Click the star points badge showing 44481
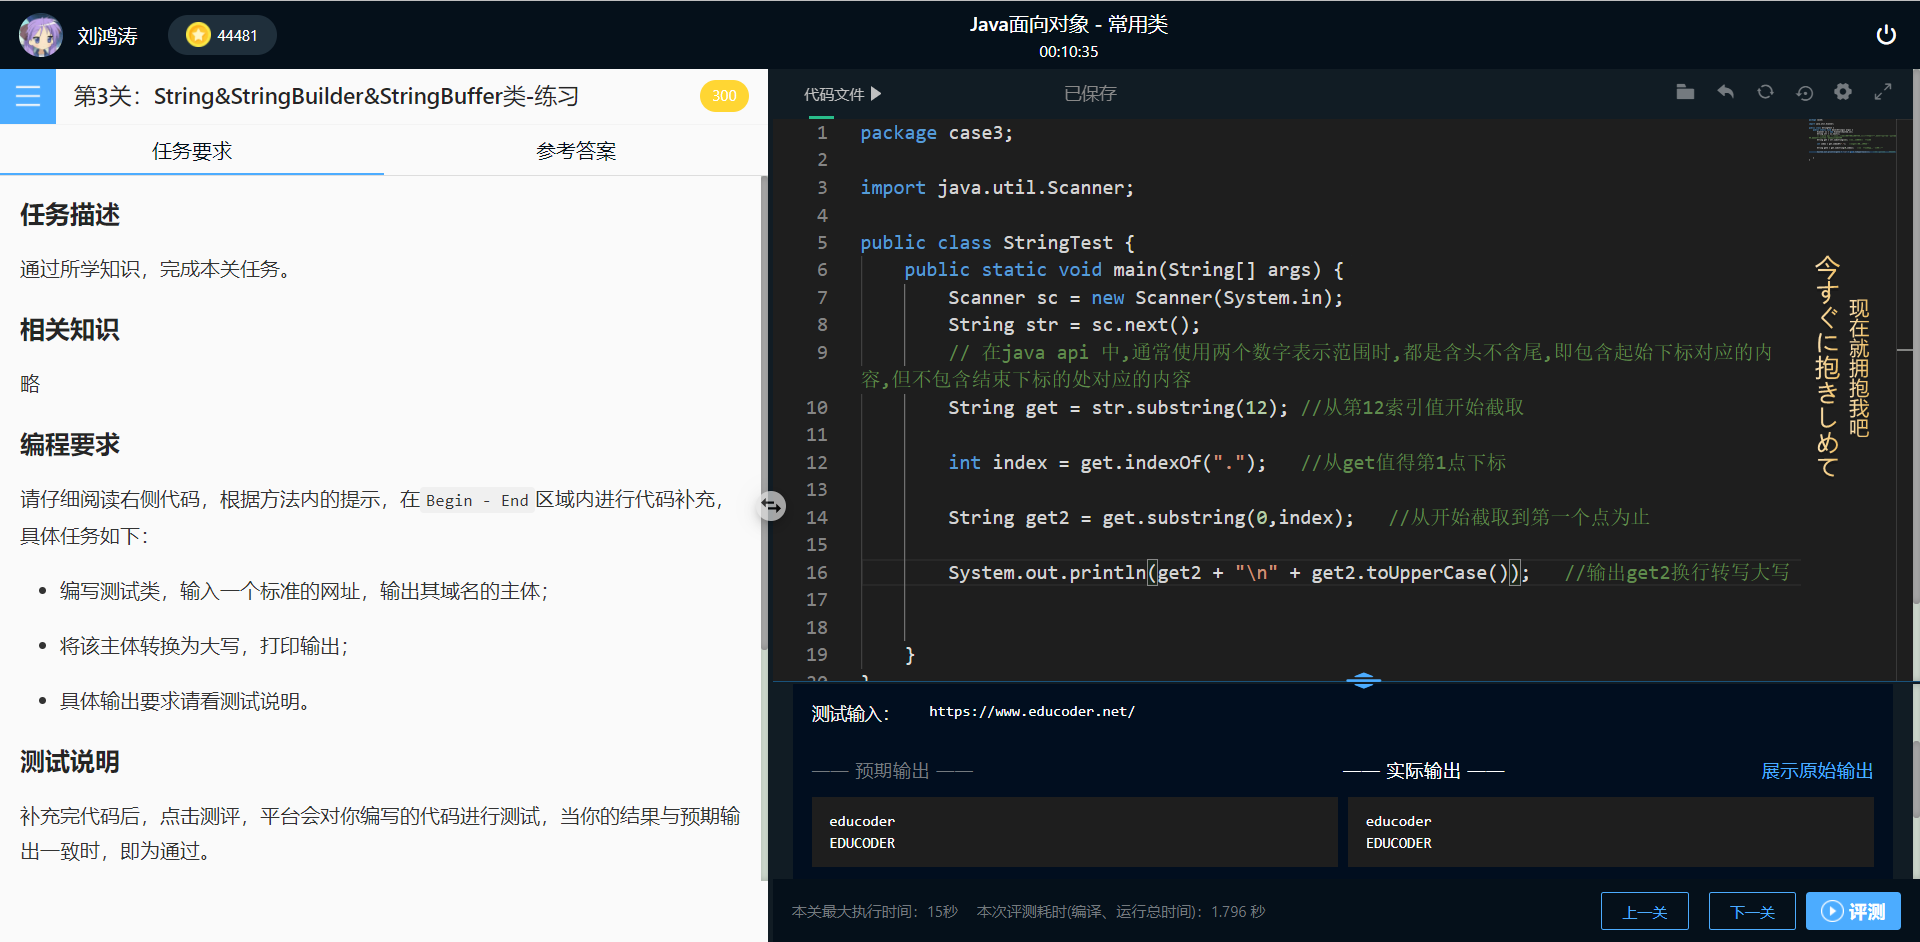1920x942 pixels. [222, 34]
